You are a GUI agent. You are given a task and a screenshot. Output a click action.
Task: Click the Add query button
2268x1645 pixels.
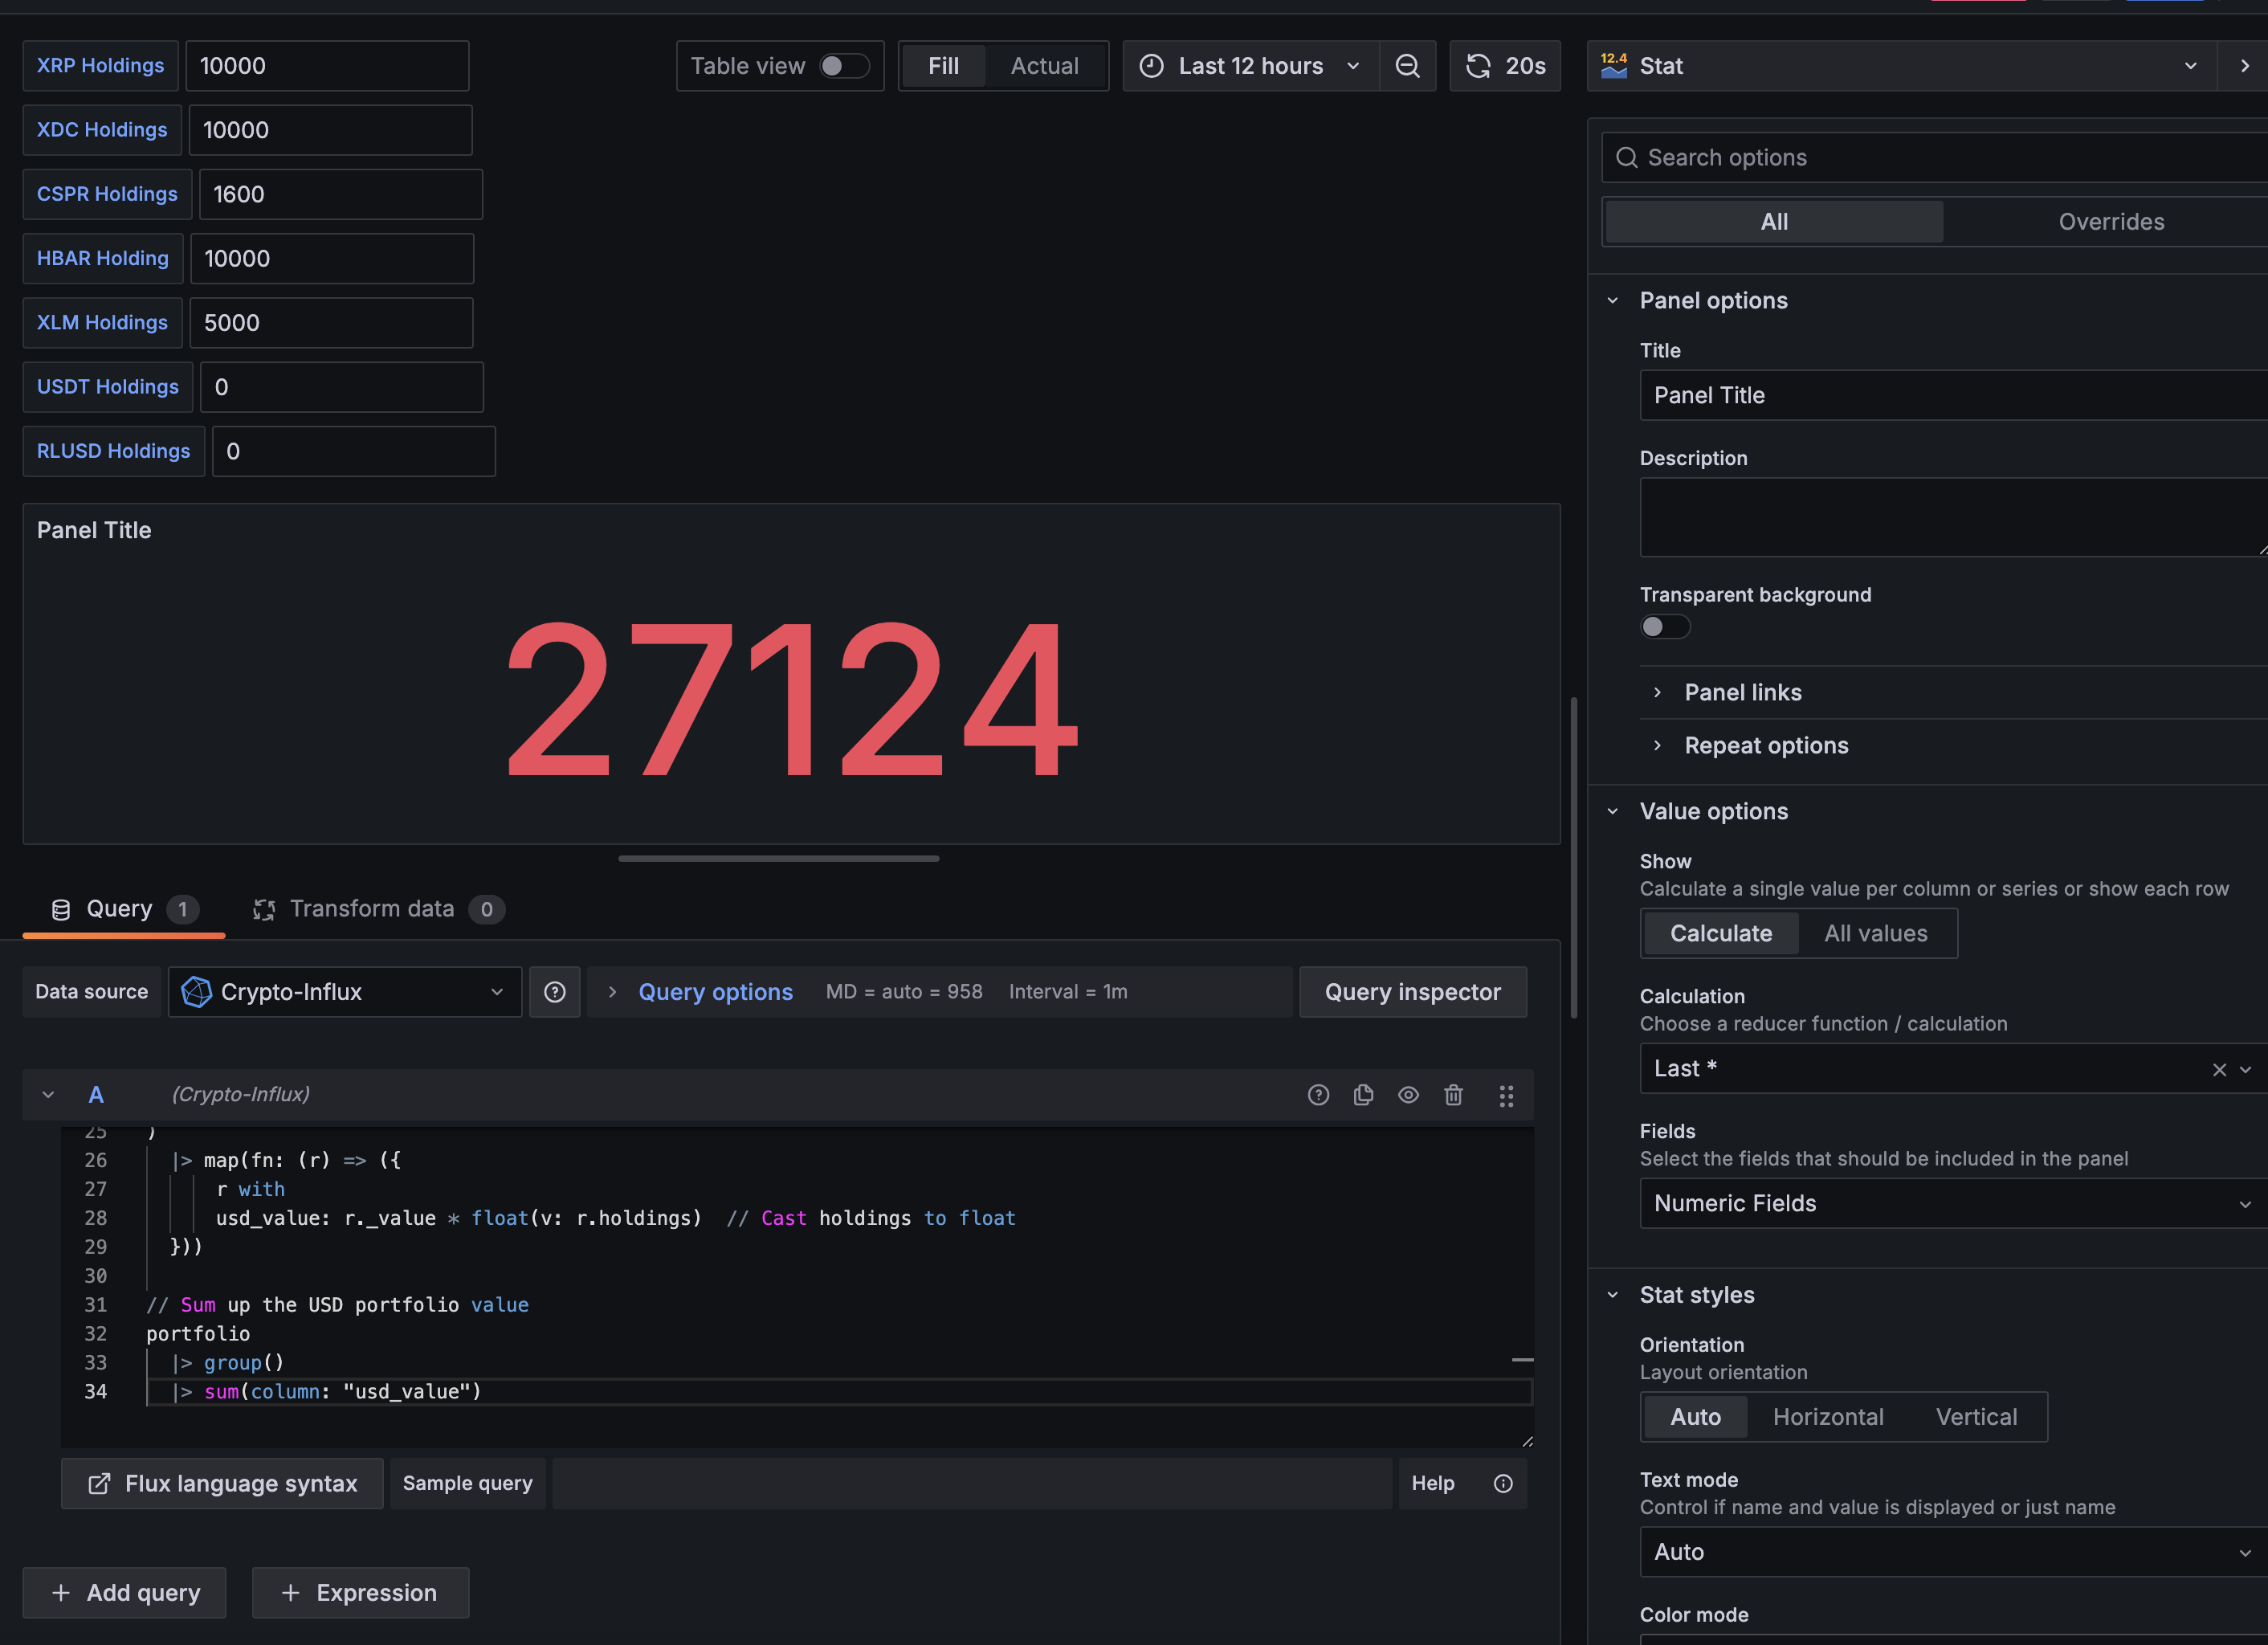tap(125, 1593)
